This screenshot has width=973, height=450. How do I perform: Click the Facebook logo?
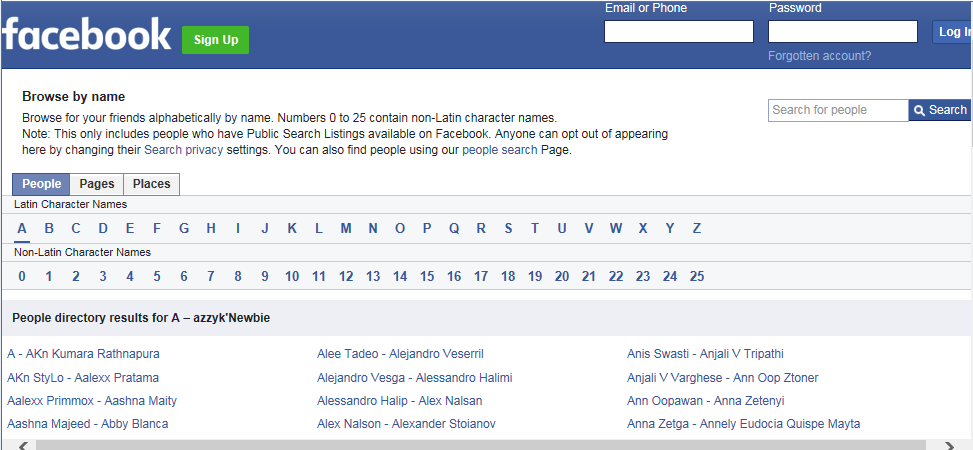(x=86, y=35)
